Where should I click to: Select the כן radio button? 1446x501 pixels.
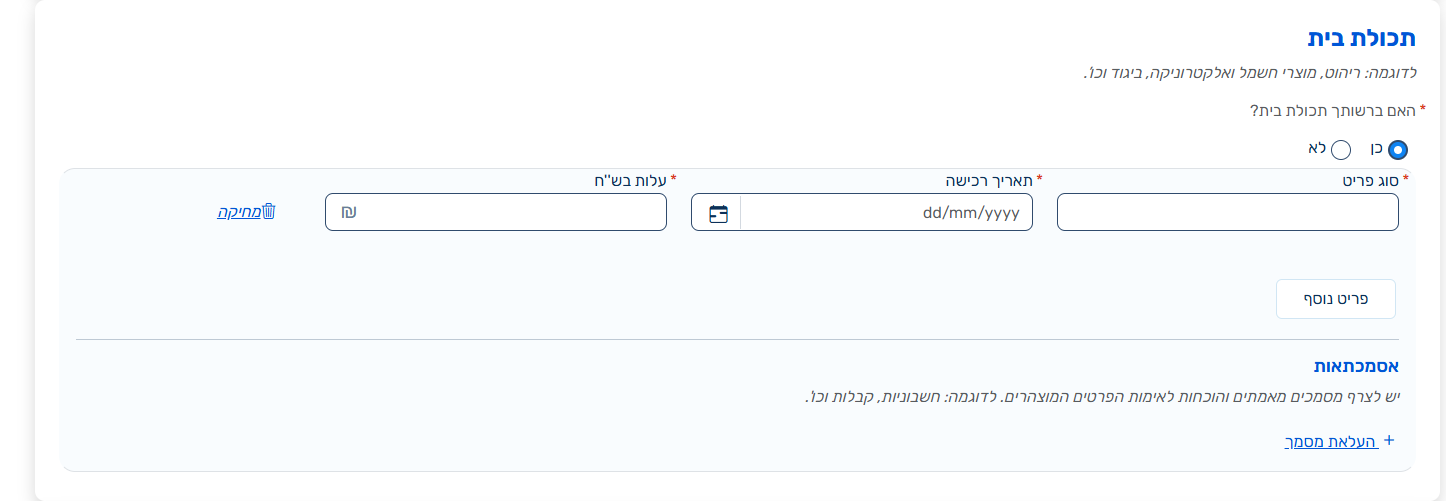(1398, 150)
